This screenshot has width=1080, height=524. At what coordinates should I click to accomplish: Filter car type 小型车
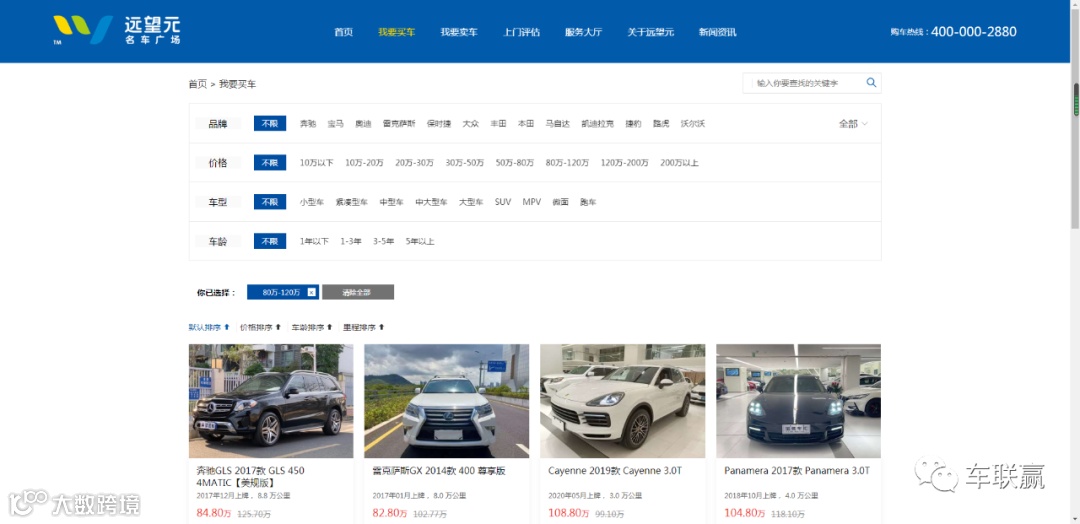(x=312, y=202)
